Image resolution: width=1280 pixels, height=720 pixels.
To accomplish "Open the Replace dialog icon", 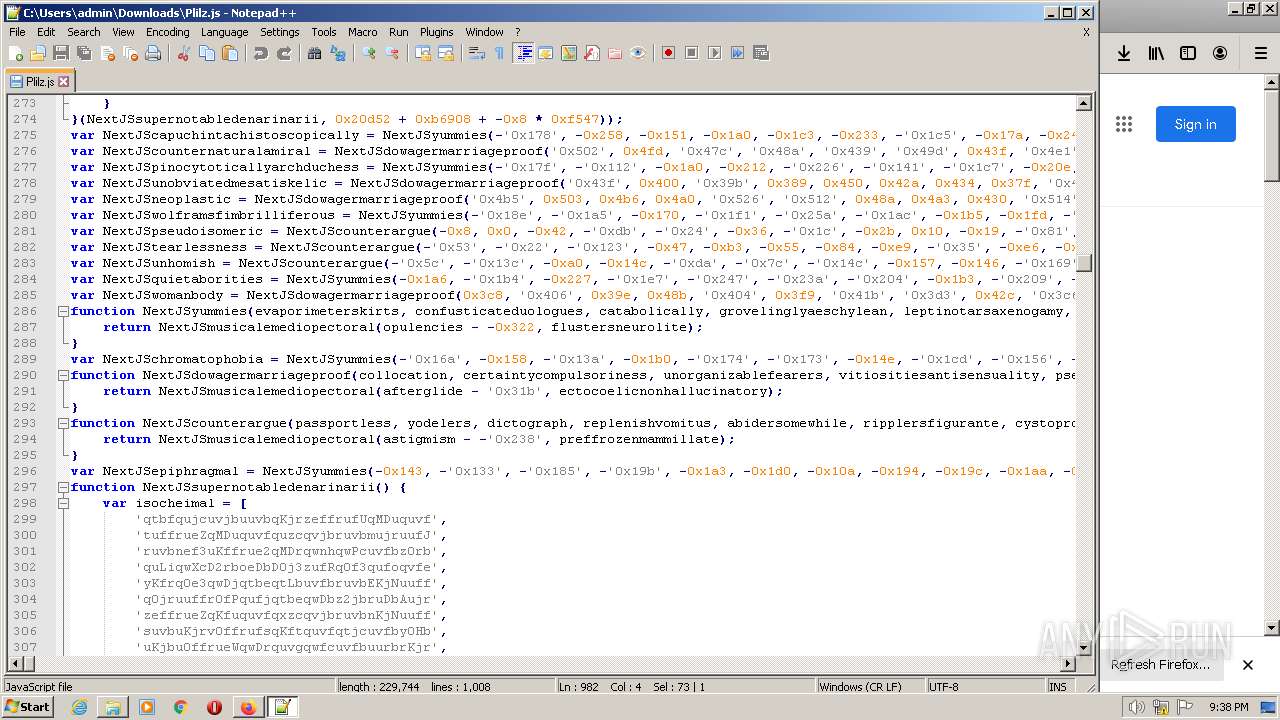I will point(337,53).
